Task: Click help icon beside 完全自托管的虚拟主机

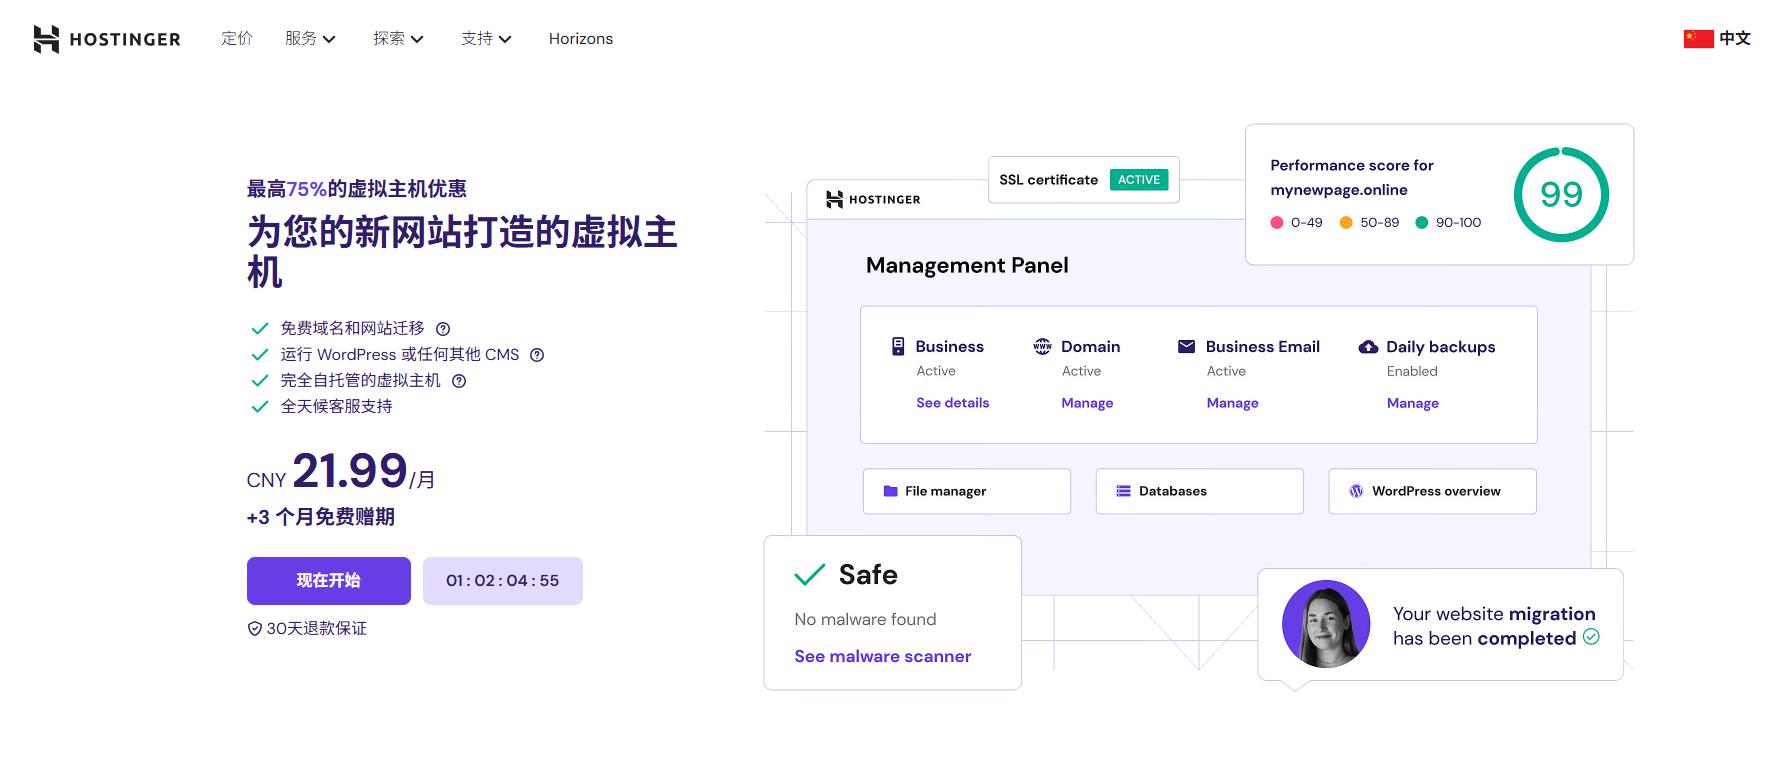Action: (459, 381)
